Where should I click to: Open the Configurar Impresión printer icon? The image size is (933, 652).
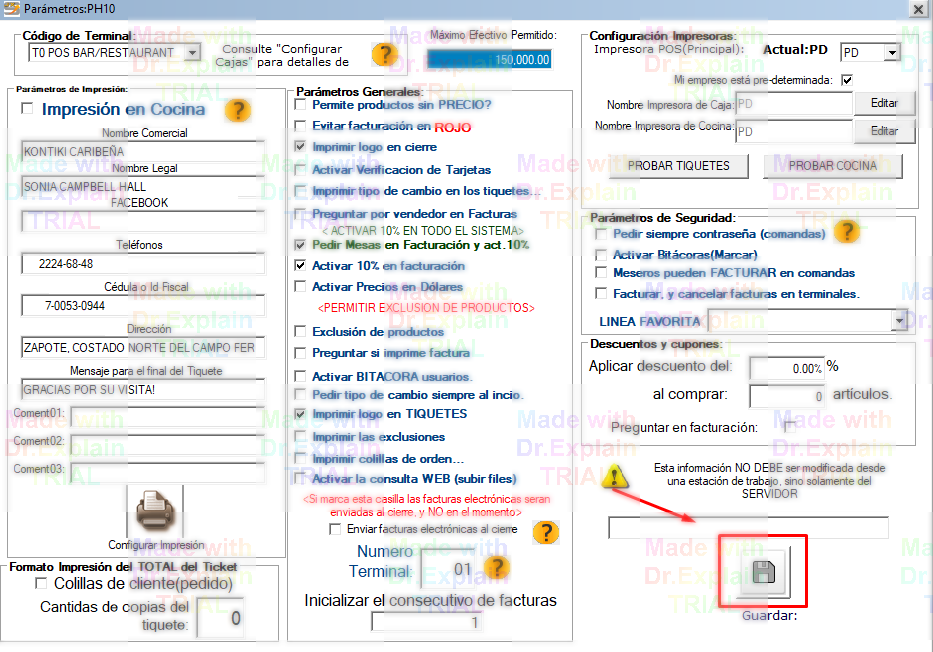[155, 513]
